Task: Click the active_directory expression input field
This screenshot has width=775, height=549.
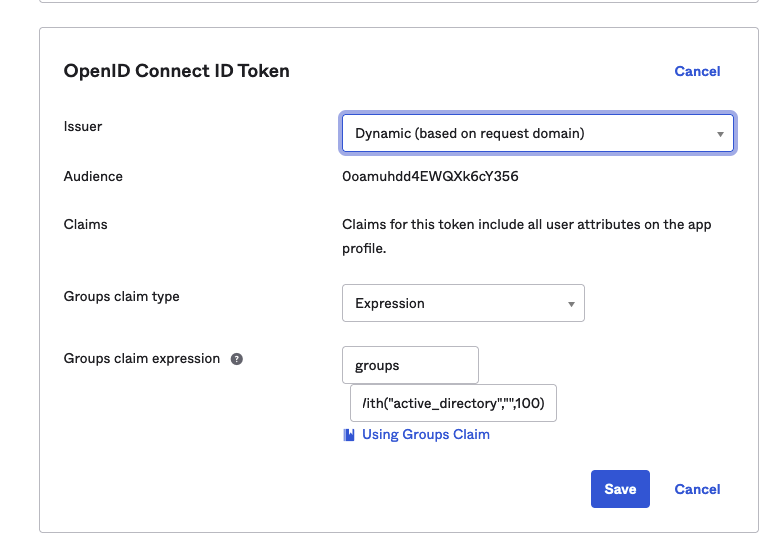Action: point(453,403)
